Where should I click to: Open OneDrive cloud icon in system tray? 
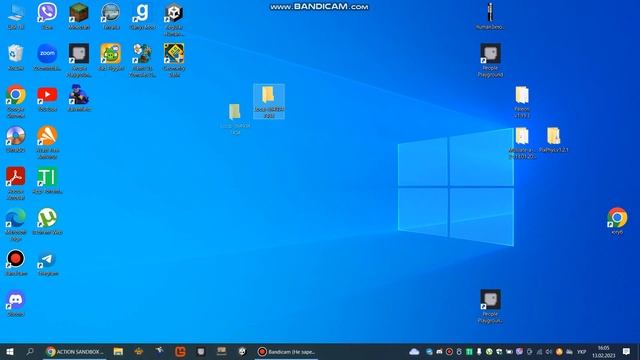tap(414, 351)
